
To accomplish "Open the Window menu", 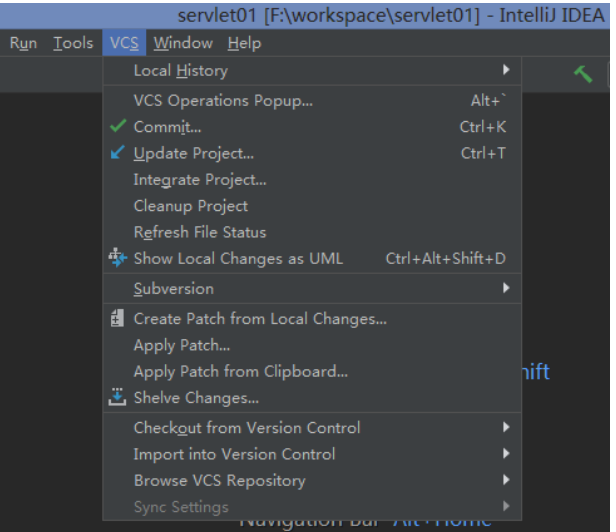I will 183,43.
